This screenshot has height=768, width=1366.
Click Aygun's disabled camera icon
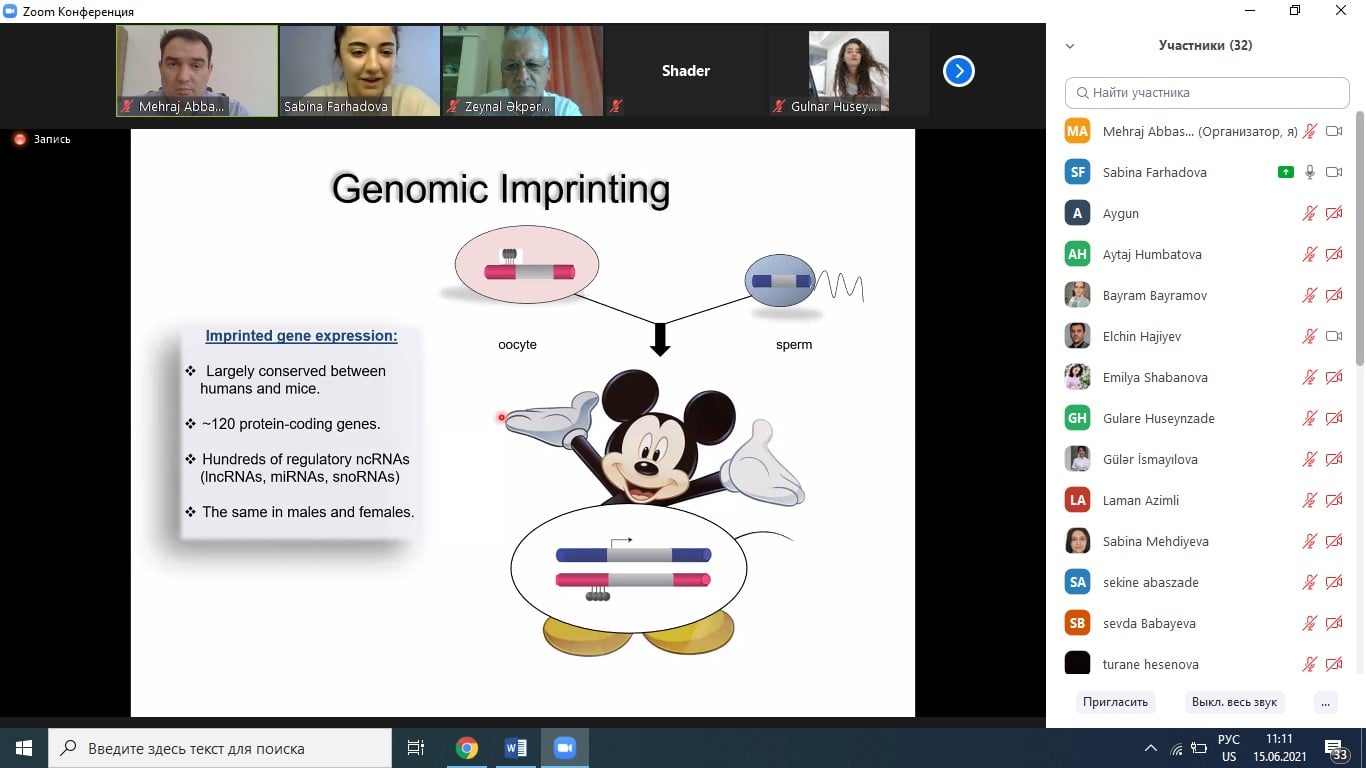click(1334, 213)
